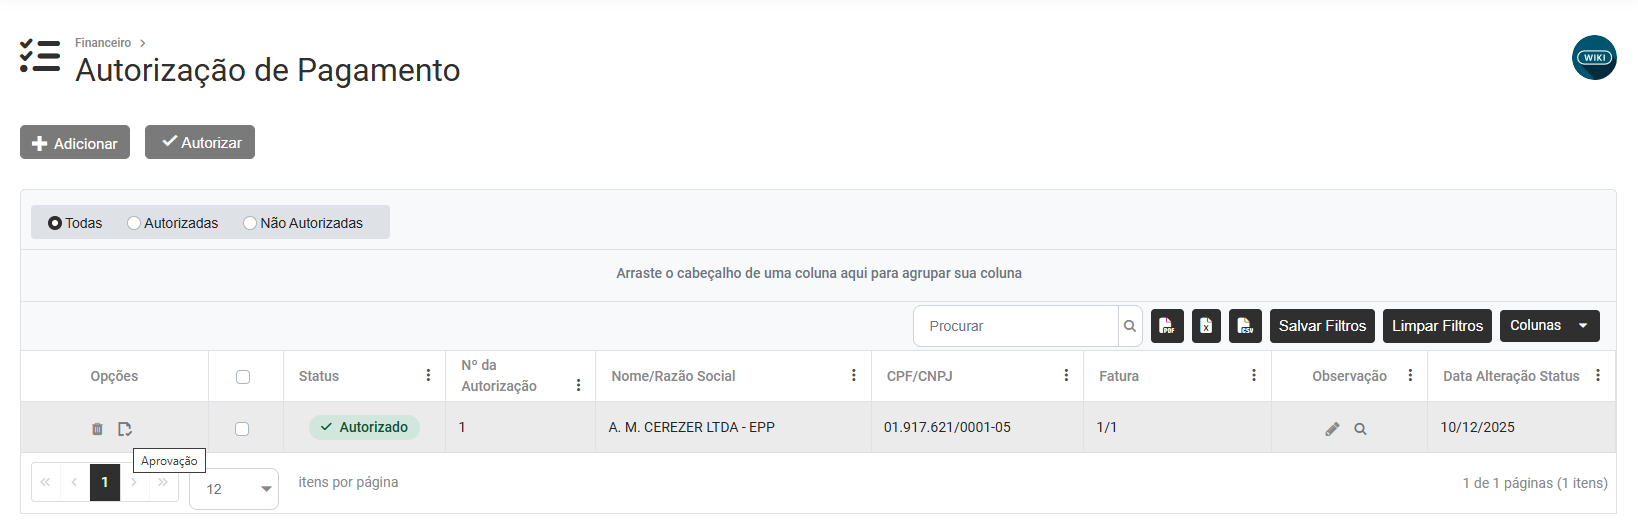This screenshot has height=530, width=1638.
Task: Open the Aprovação icon in the row
Action: tap(125, 429)
